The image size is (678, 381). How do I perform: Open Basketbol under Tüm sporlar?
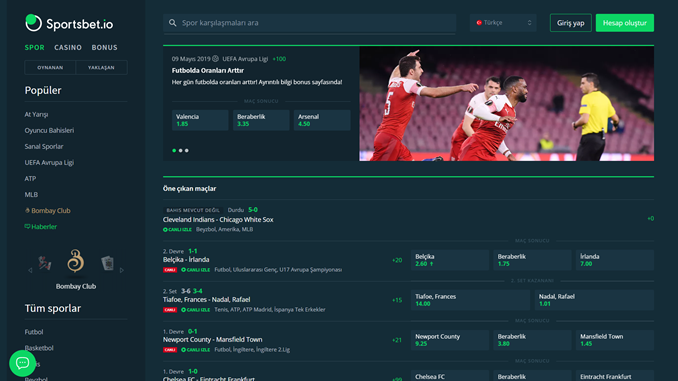39,348
